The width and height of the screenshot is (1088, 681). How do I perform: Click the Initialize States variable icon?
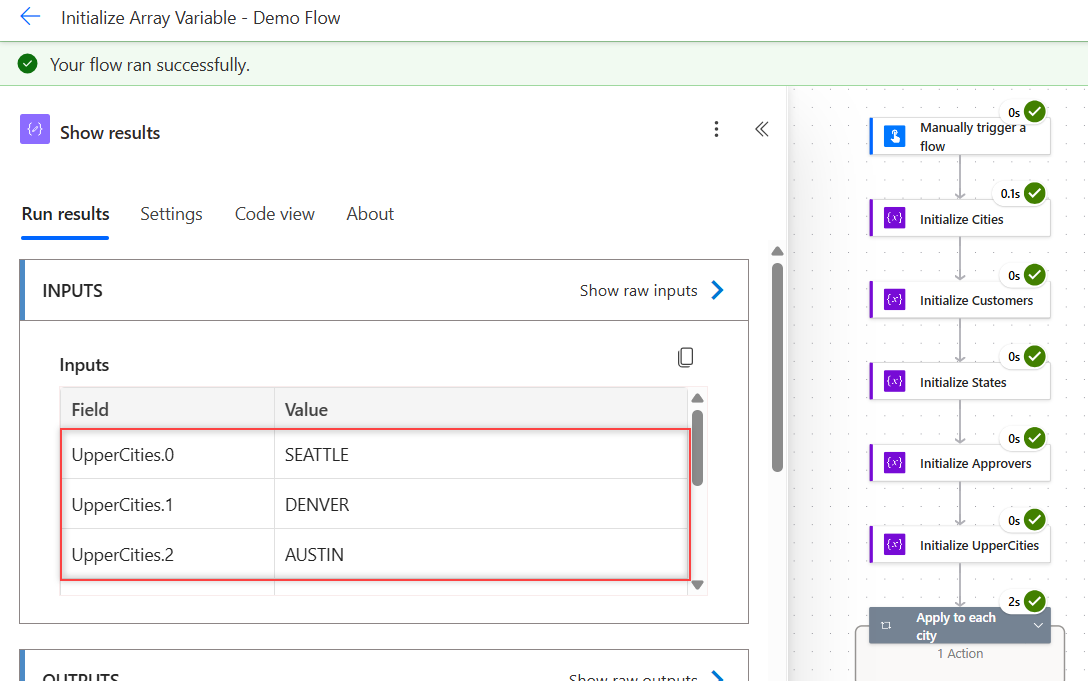click(894, 381)
